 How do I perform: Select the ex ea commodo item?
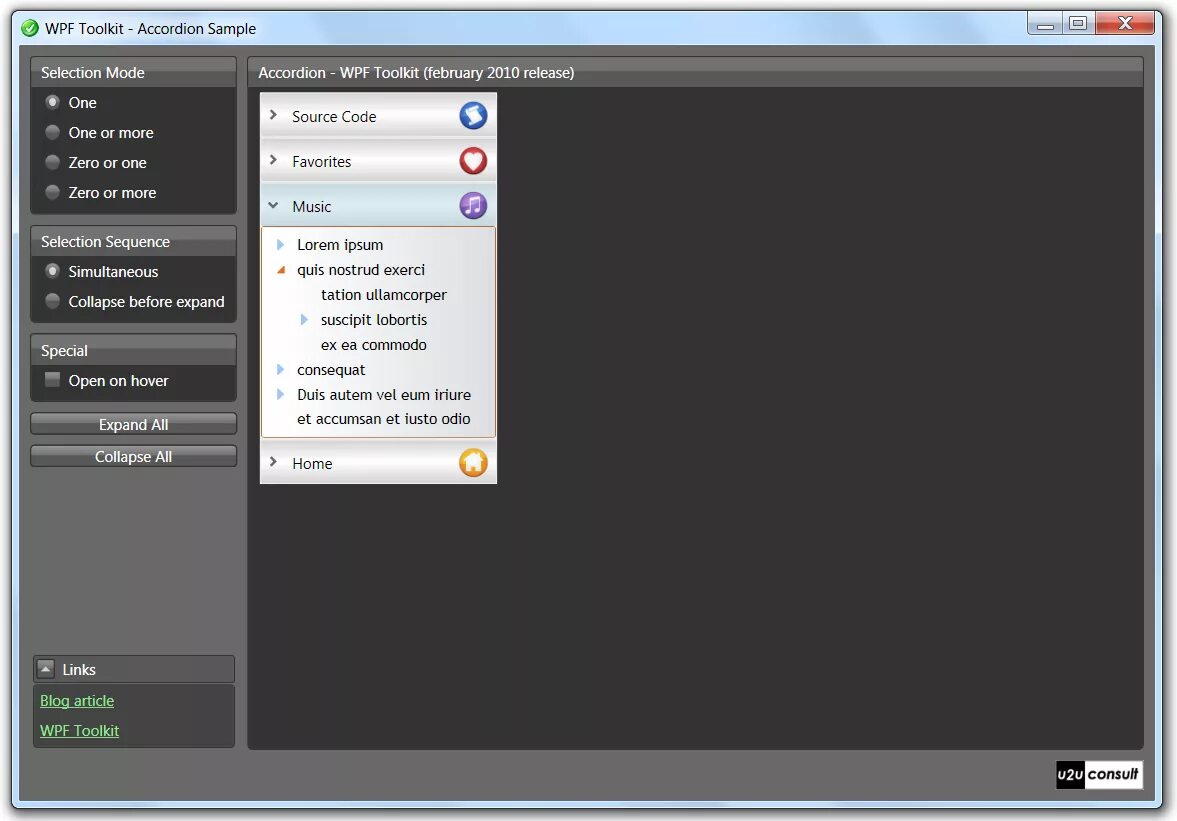[x=374, y=344]
